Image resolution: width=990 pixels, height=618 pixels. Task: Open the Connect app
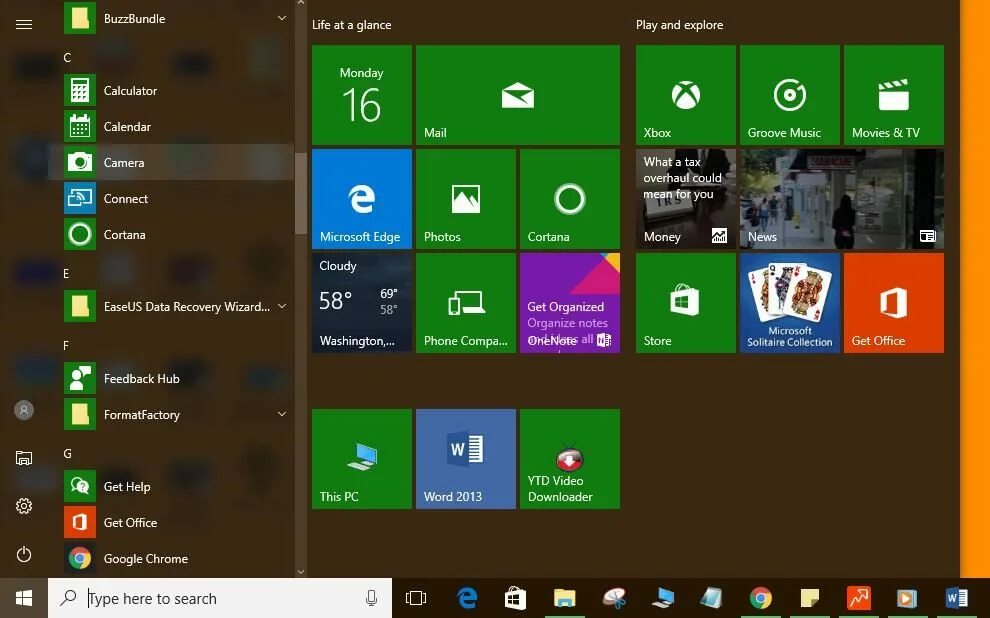point(170,198)
